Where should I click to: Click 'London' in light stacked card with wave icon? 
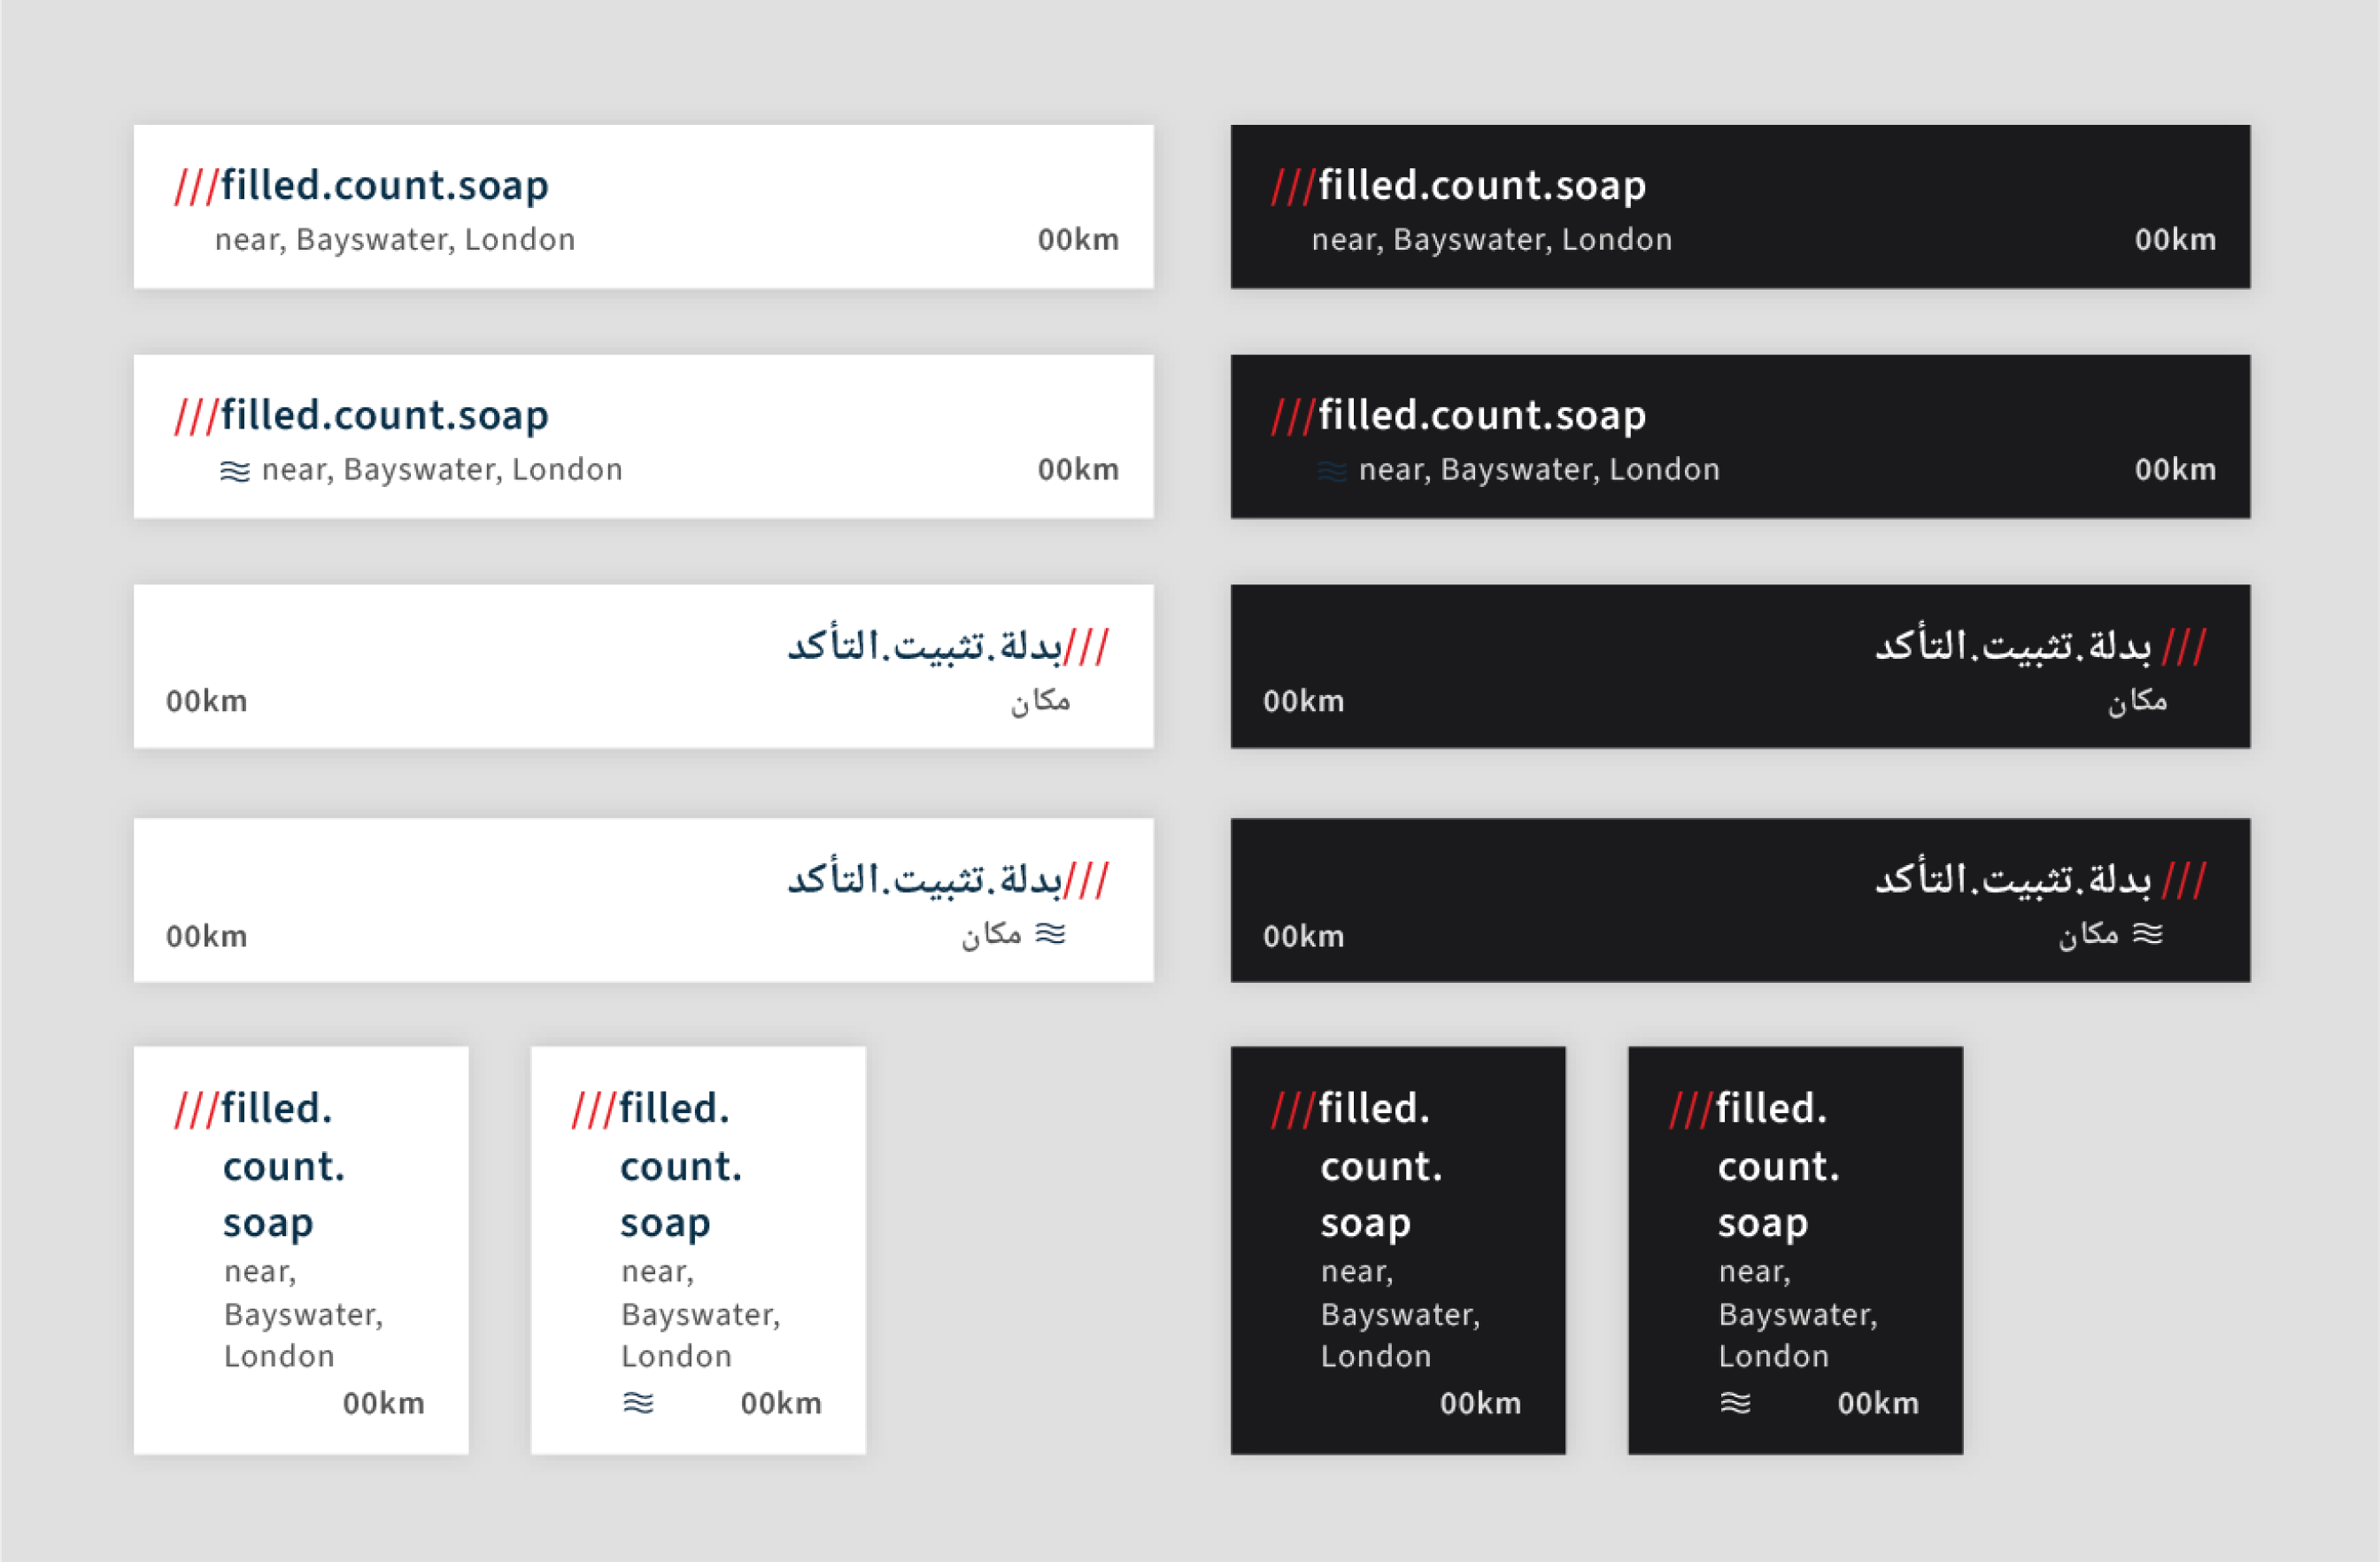(x=676, y=1356)
